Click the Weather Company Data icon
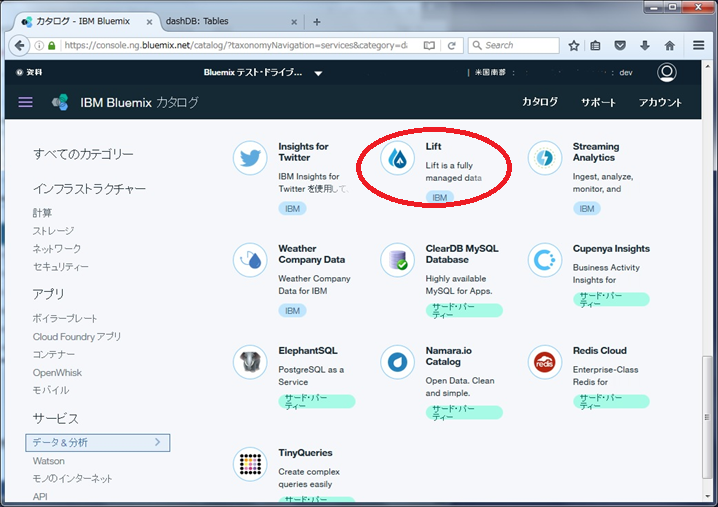This screenshot has height=507, width=718. (x=250, y=260)
